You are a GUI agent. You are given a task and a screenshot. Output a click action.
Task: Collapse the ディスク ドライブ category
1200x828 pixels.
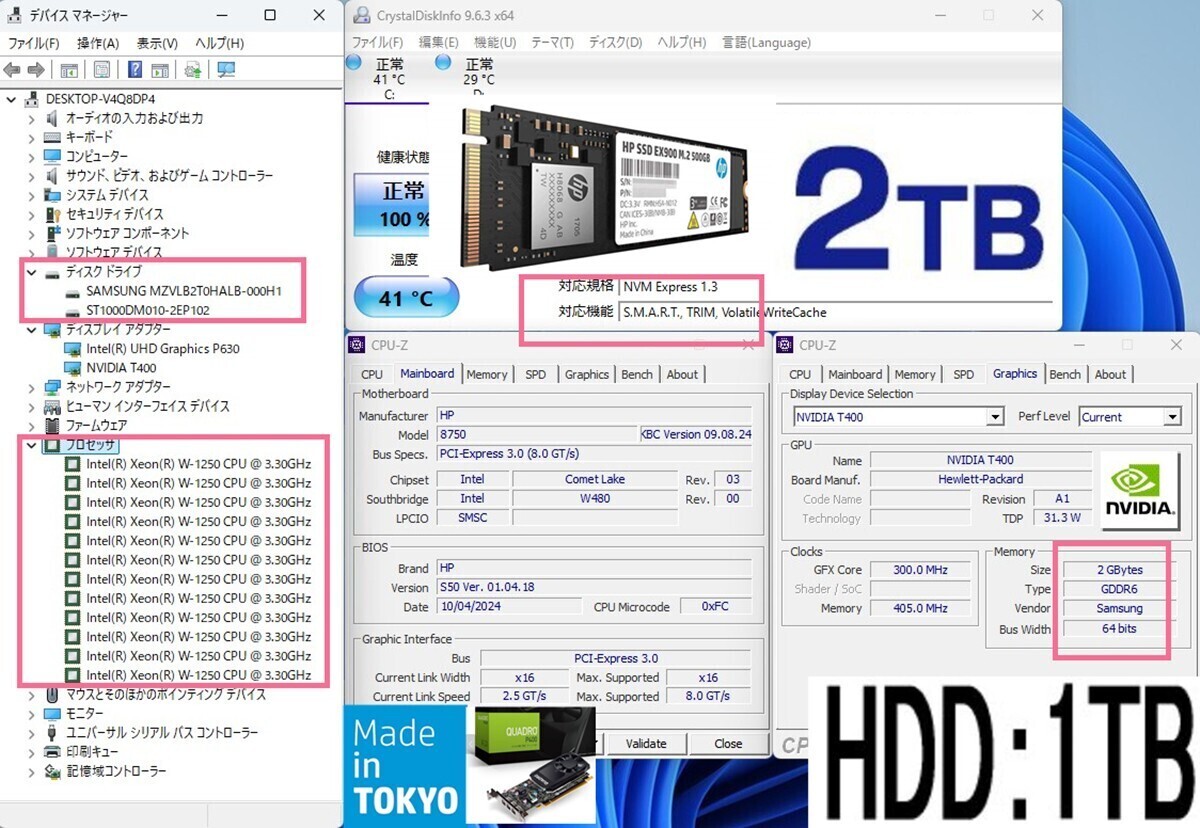pos(31,272)
